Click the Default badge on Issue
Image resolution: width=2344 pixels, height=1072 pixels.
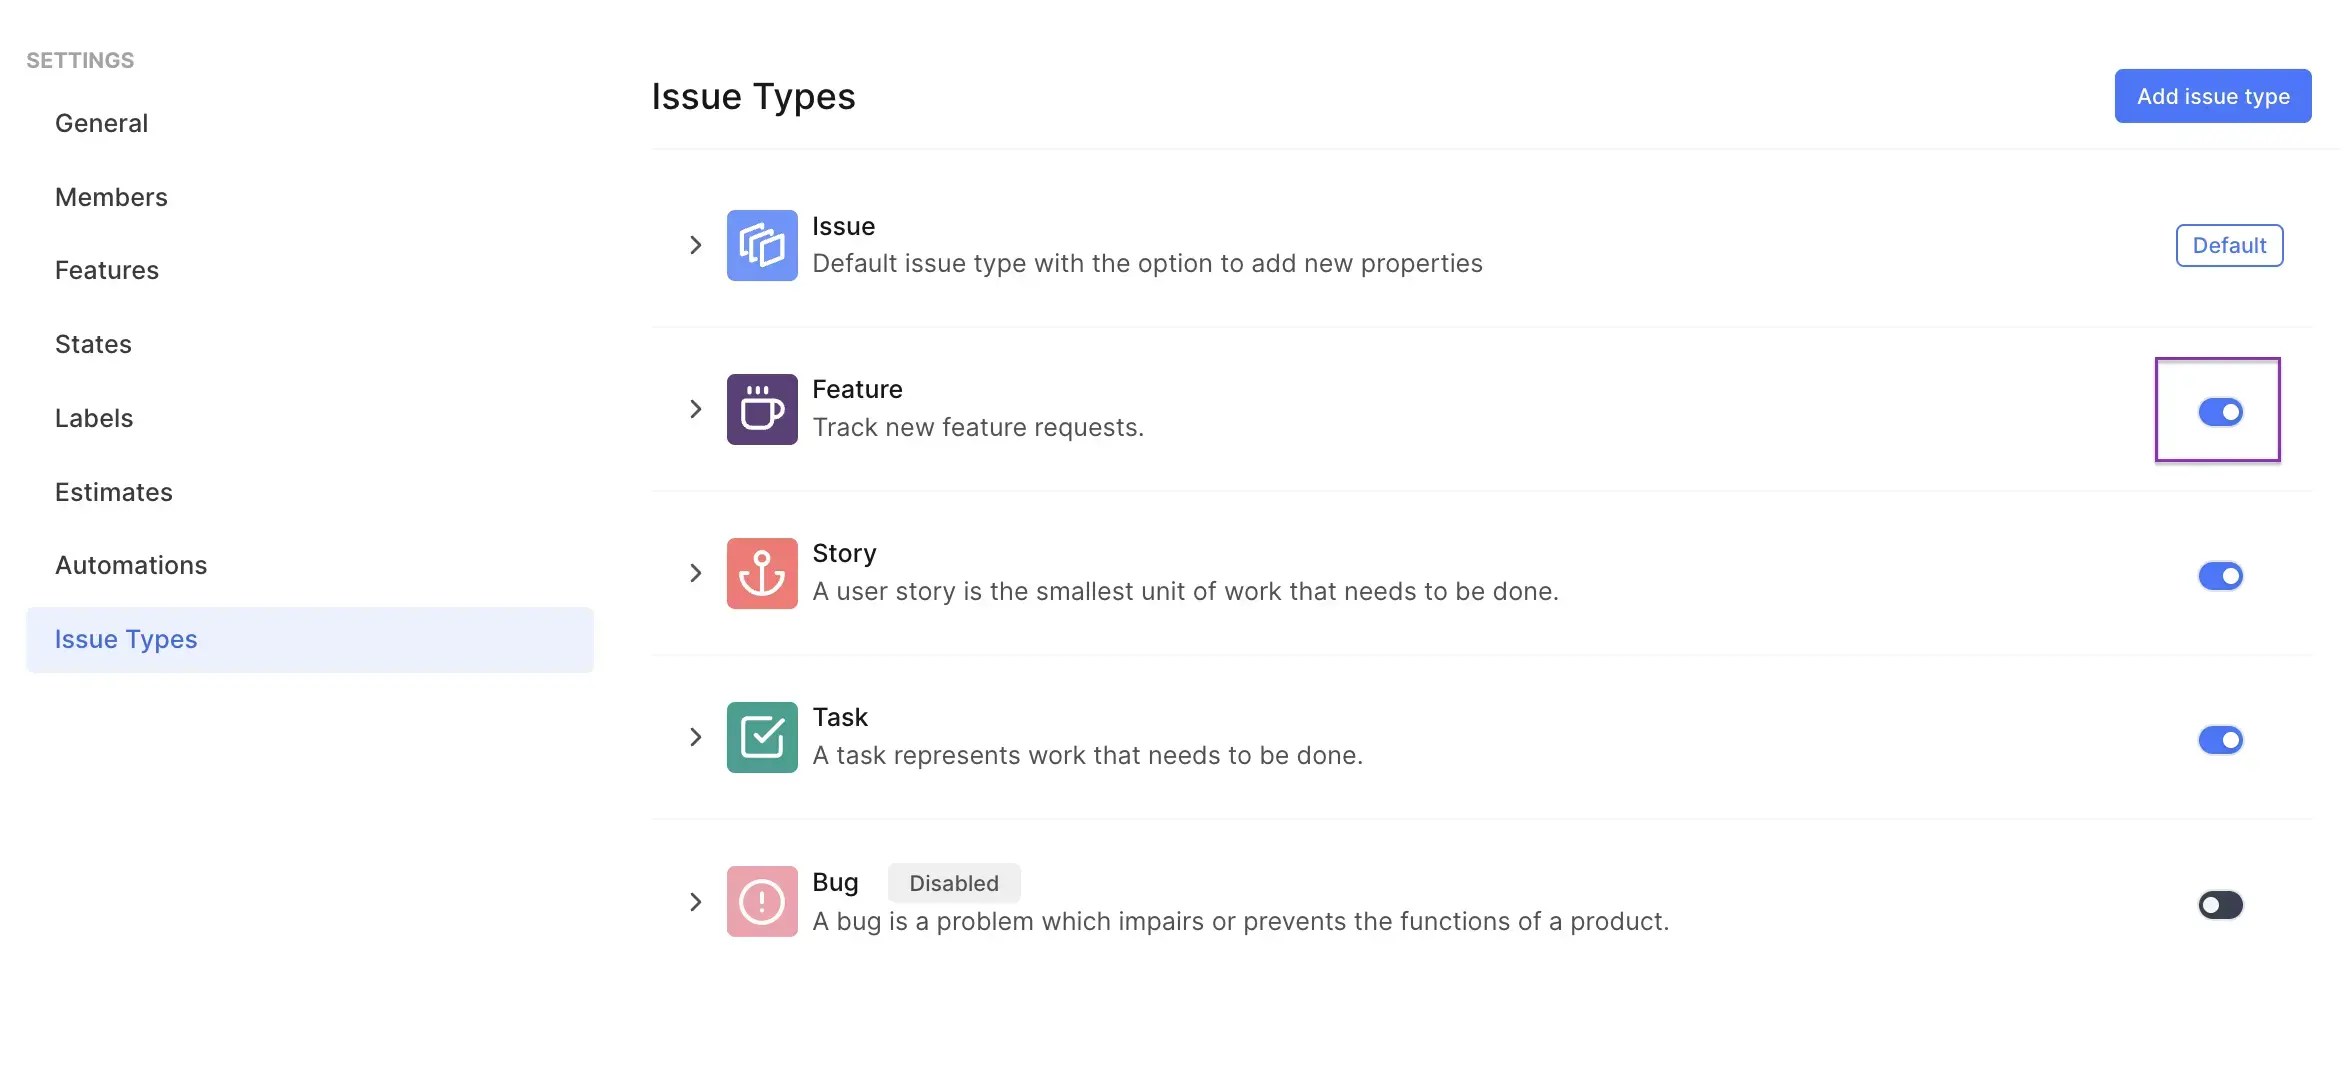[2229, 245]
